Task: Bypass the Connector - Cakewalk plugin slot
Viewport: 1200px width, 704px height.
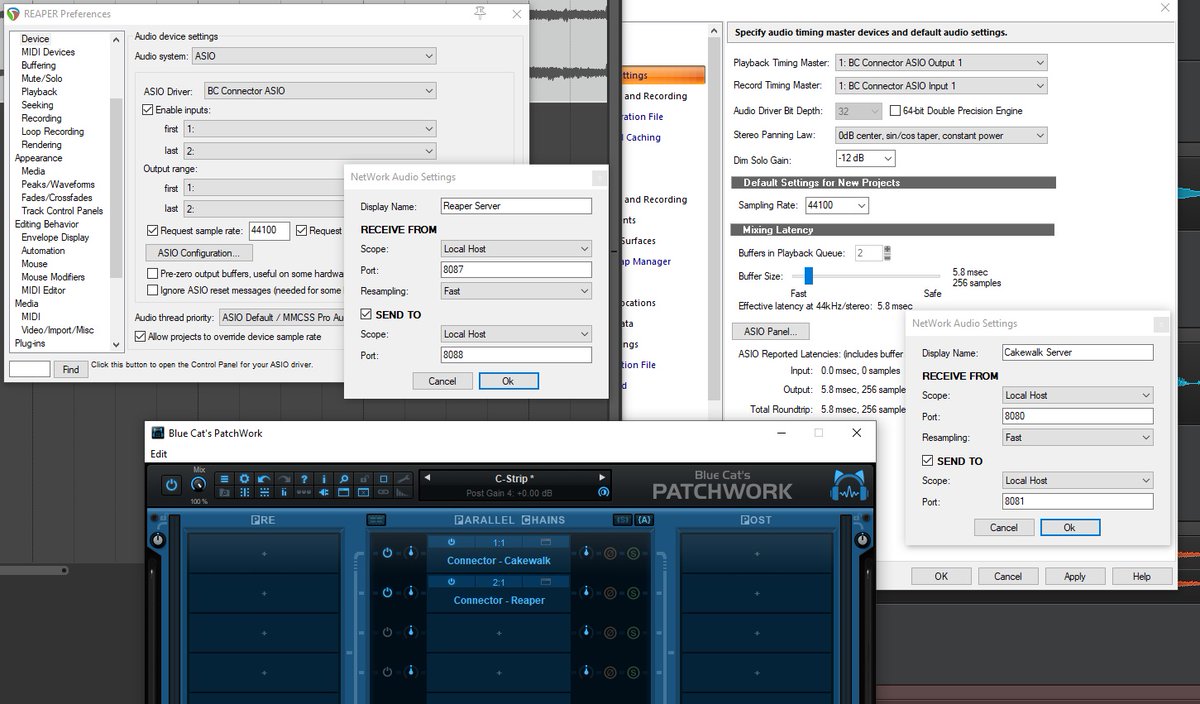Action: (451, 542)
